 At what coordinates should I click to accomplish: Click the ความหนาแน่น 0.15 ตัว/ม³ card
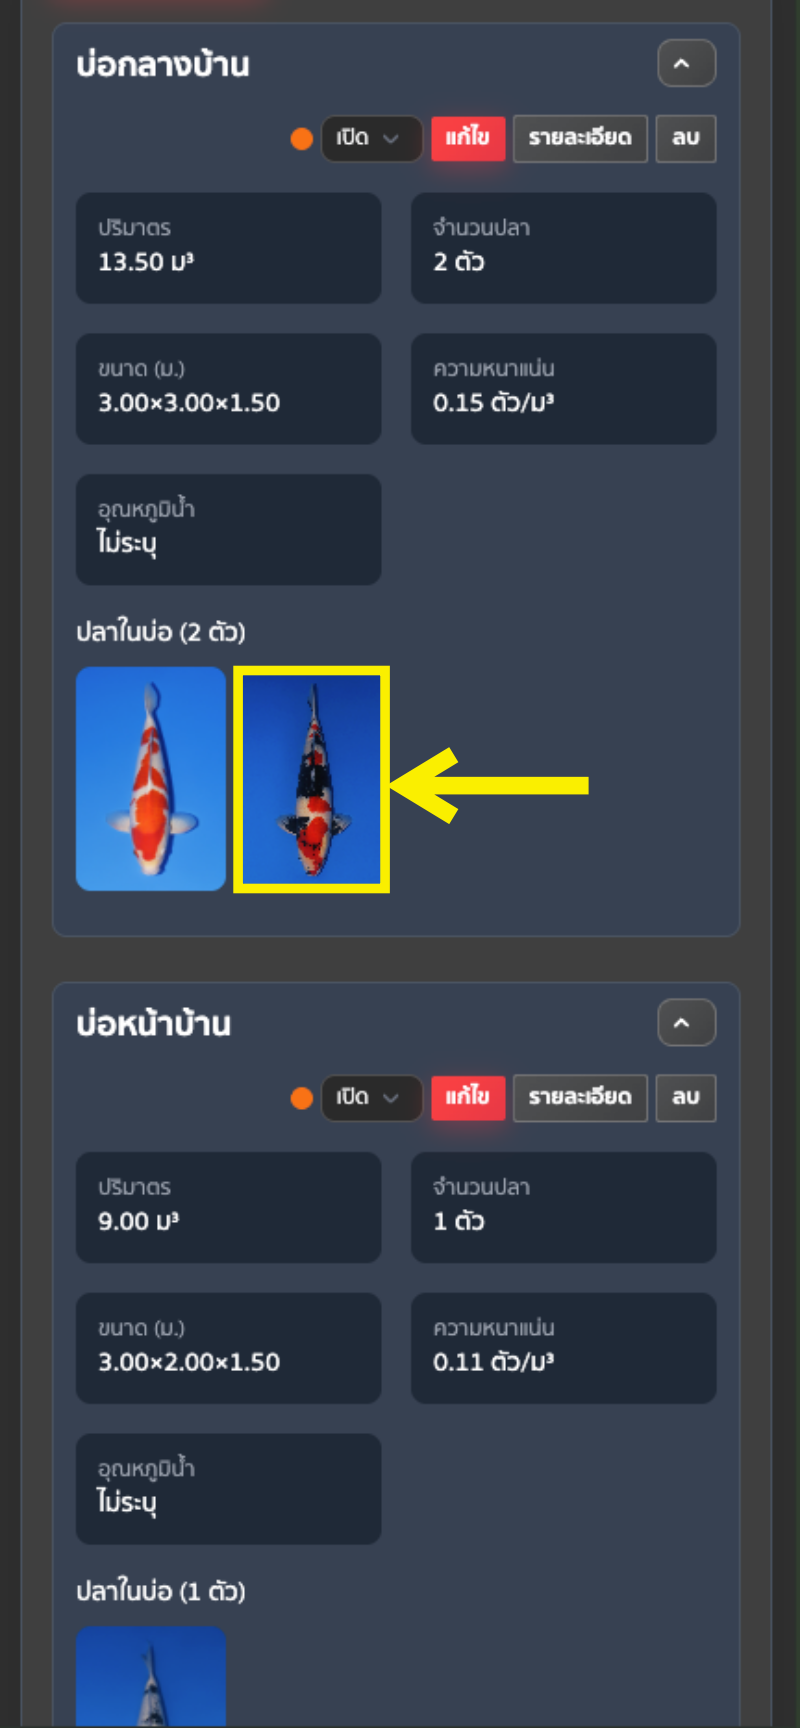[x=564, y=389]
